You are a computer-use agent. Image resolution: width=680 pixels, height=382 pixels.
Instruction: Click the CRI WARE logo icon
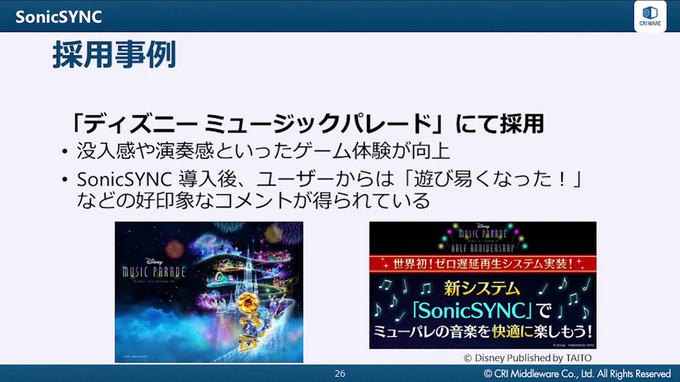coord(650,16)
